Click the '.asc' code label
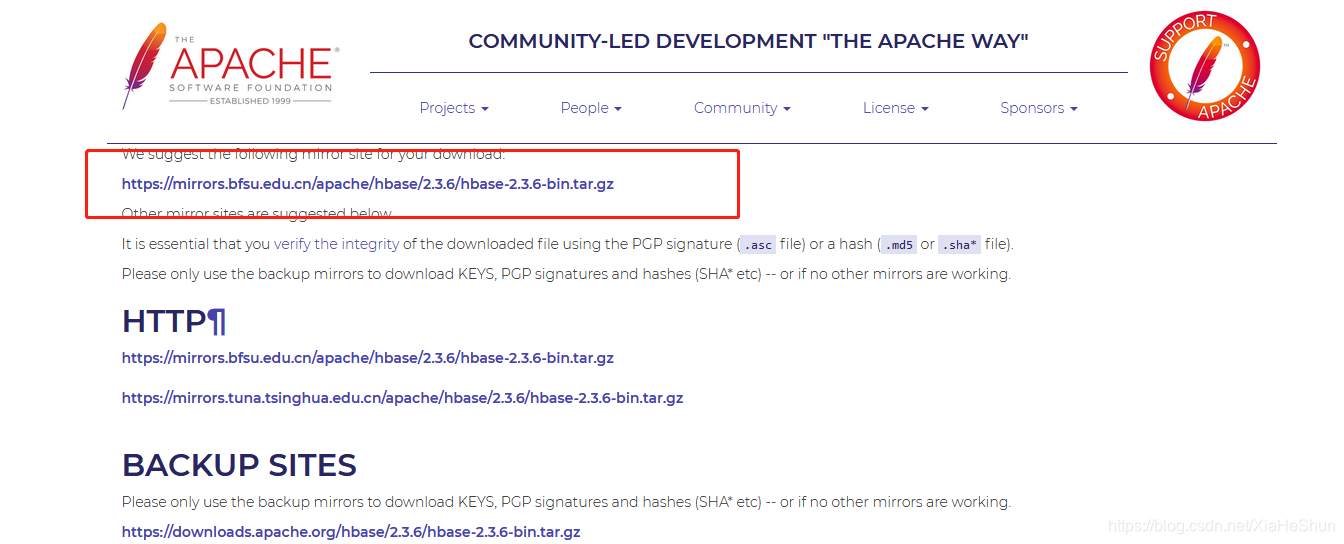Screen dimensions: 1344x544 coord(758,245)
